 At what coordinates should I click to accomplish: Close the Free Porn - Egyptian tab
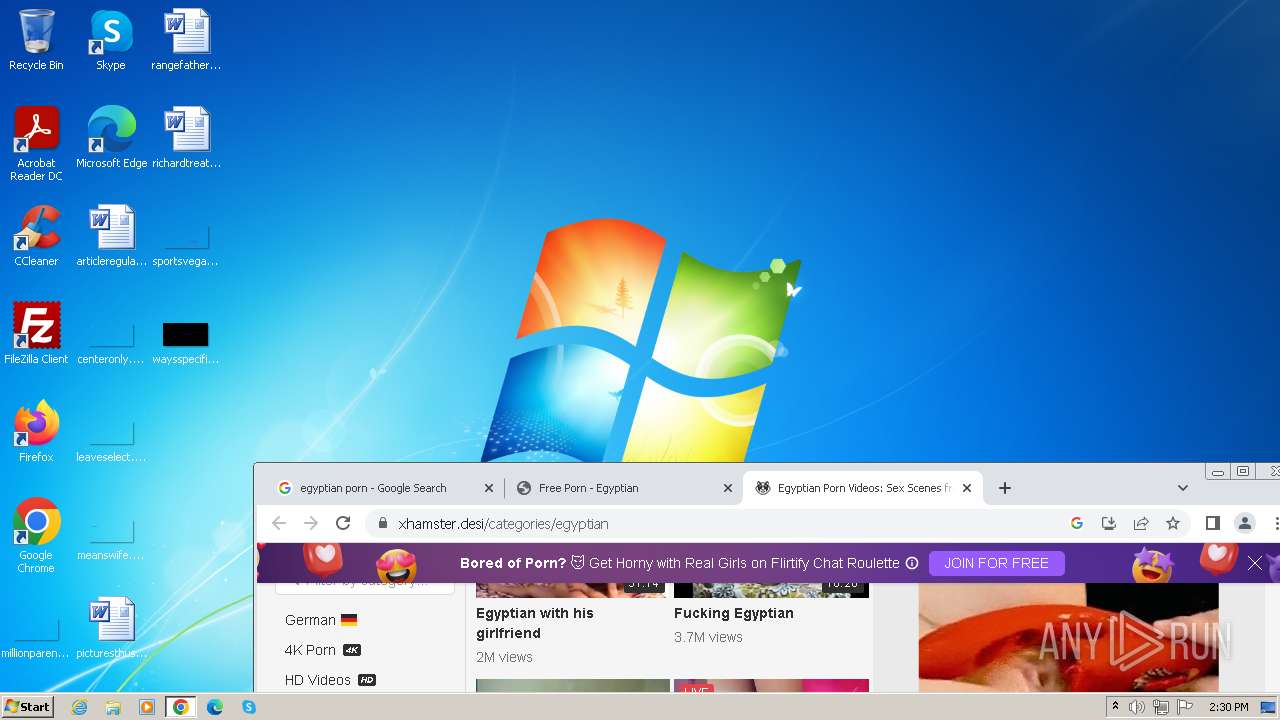728,488
